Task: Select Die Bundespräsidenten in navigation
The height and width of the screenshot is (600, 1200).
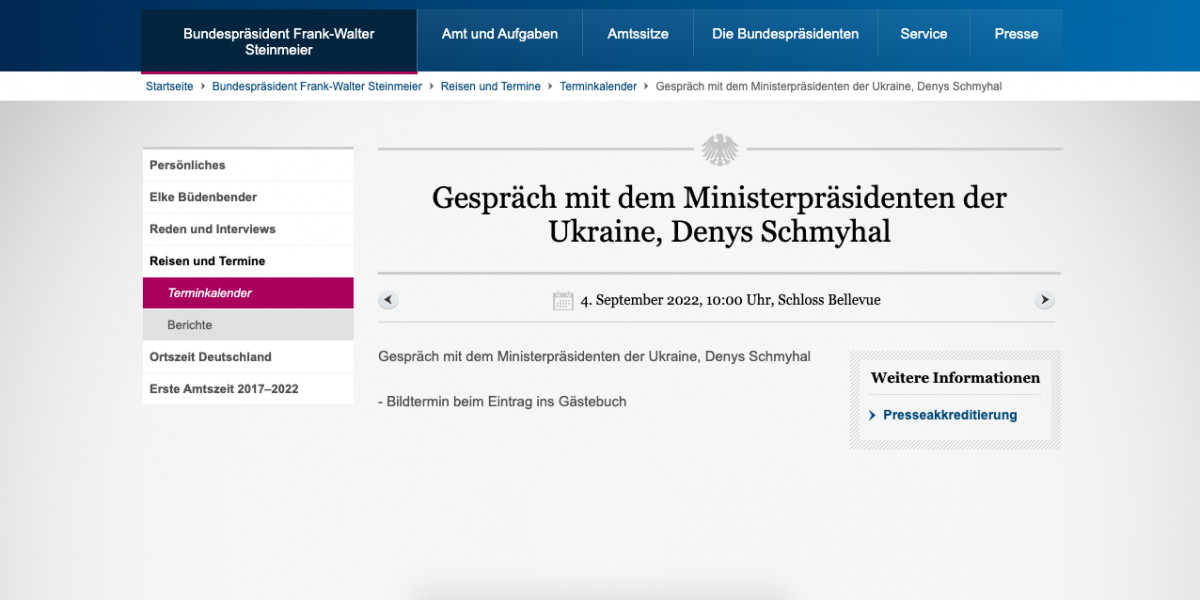Action: [x=785, y=34]
